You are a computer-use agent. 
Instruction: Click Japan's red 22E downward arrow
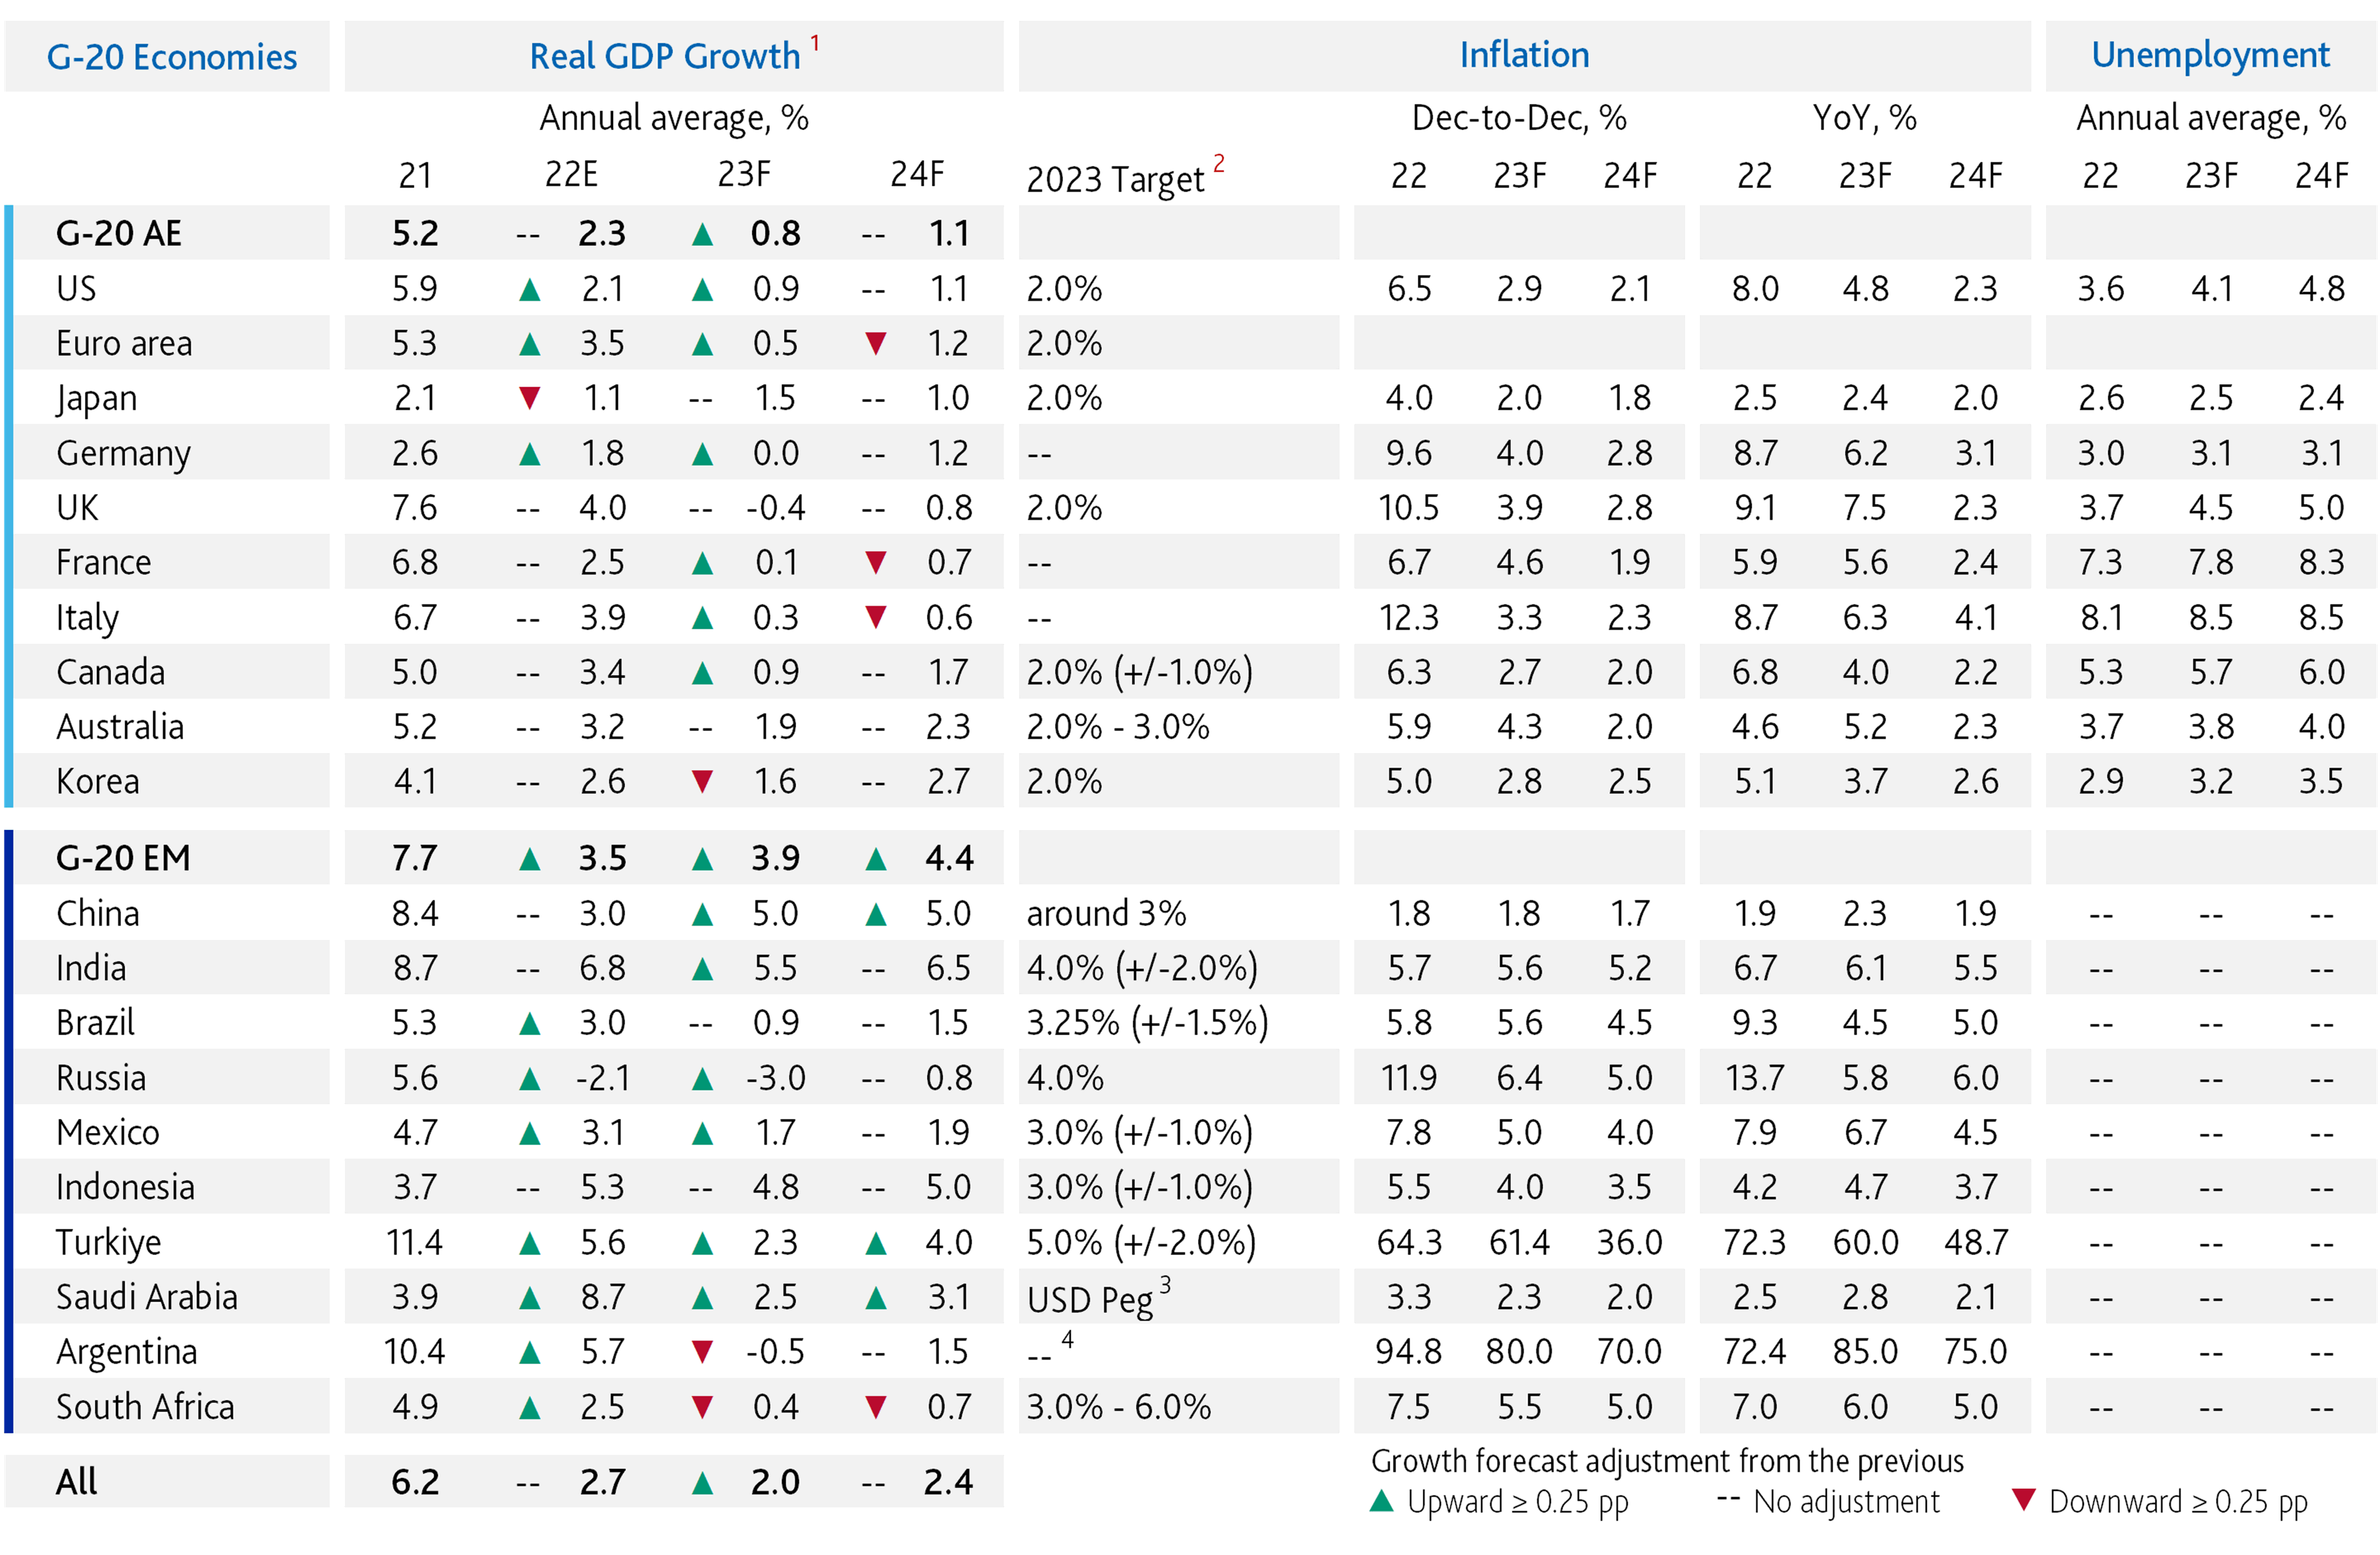click(x=530, y=398)
